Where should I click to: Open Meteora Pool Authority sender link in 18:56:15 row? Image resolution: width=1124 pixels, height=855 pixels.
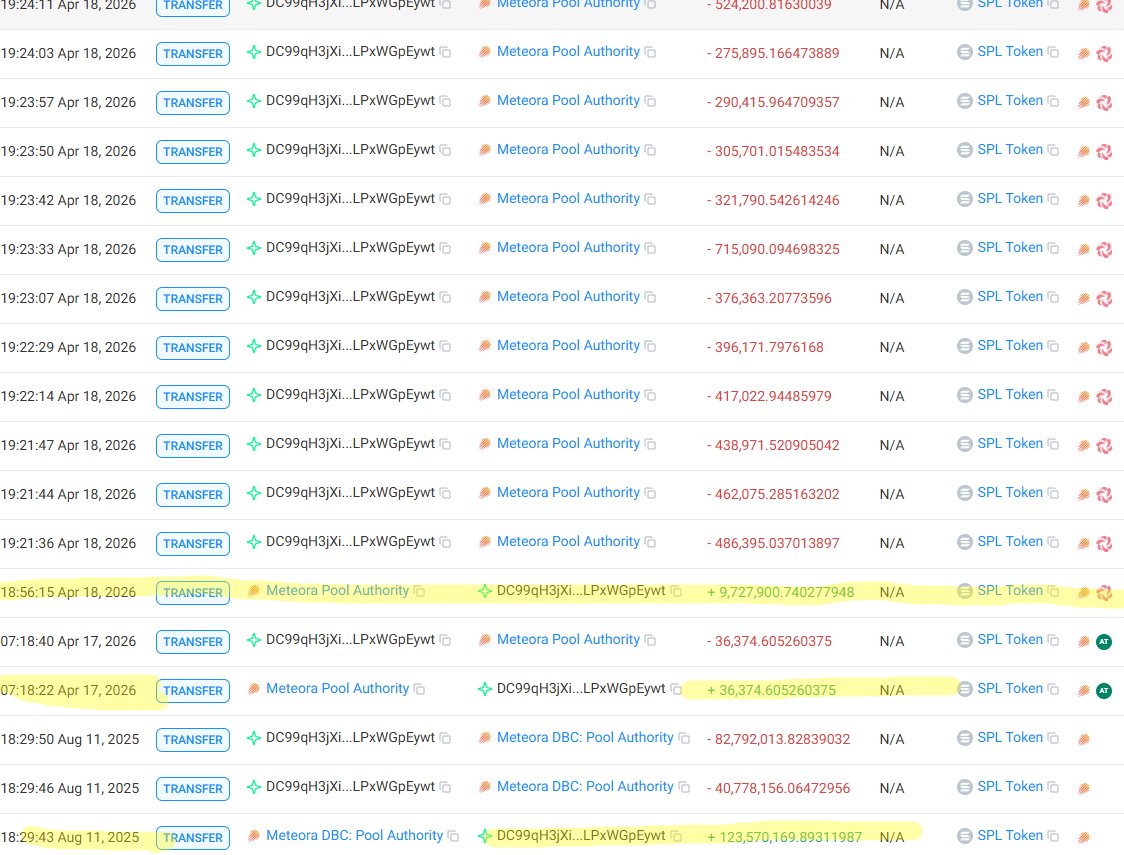[x=338, y=591]
